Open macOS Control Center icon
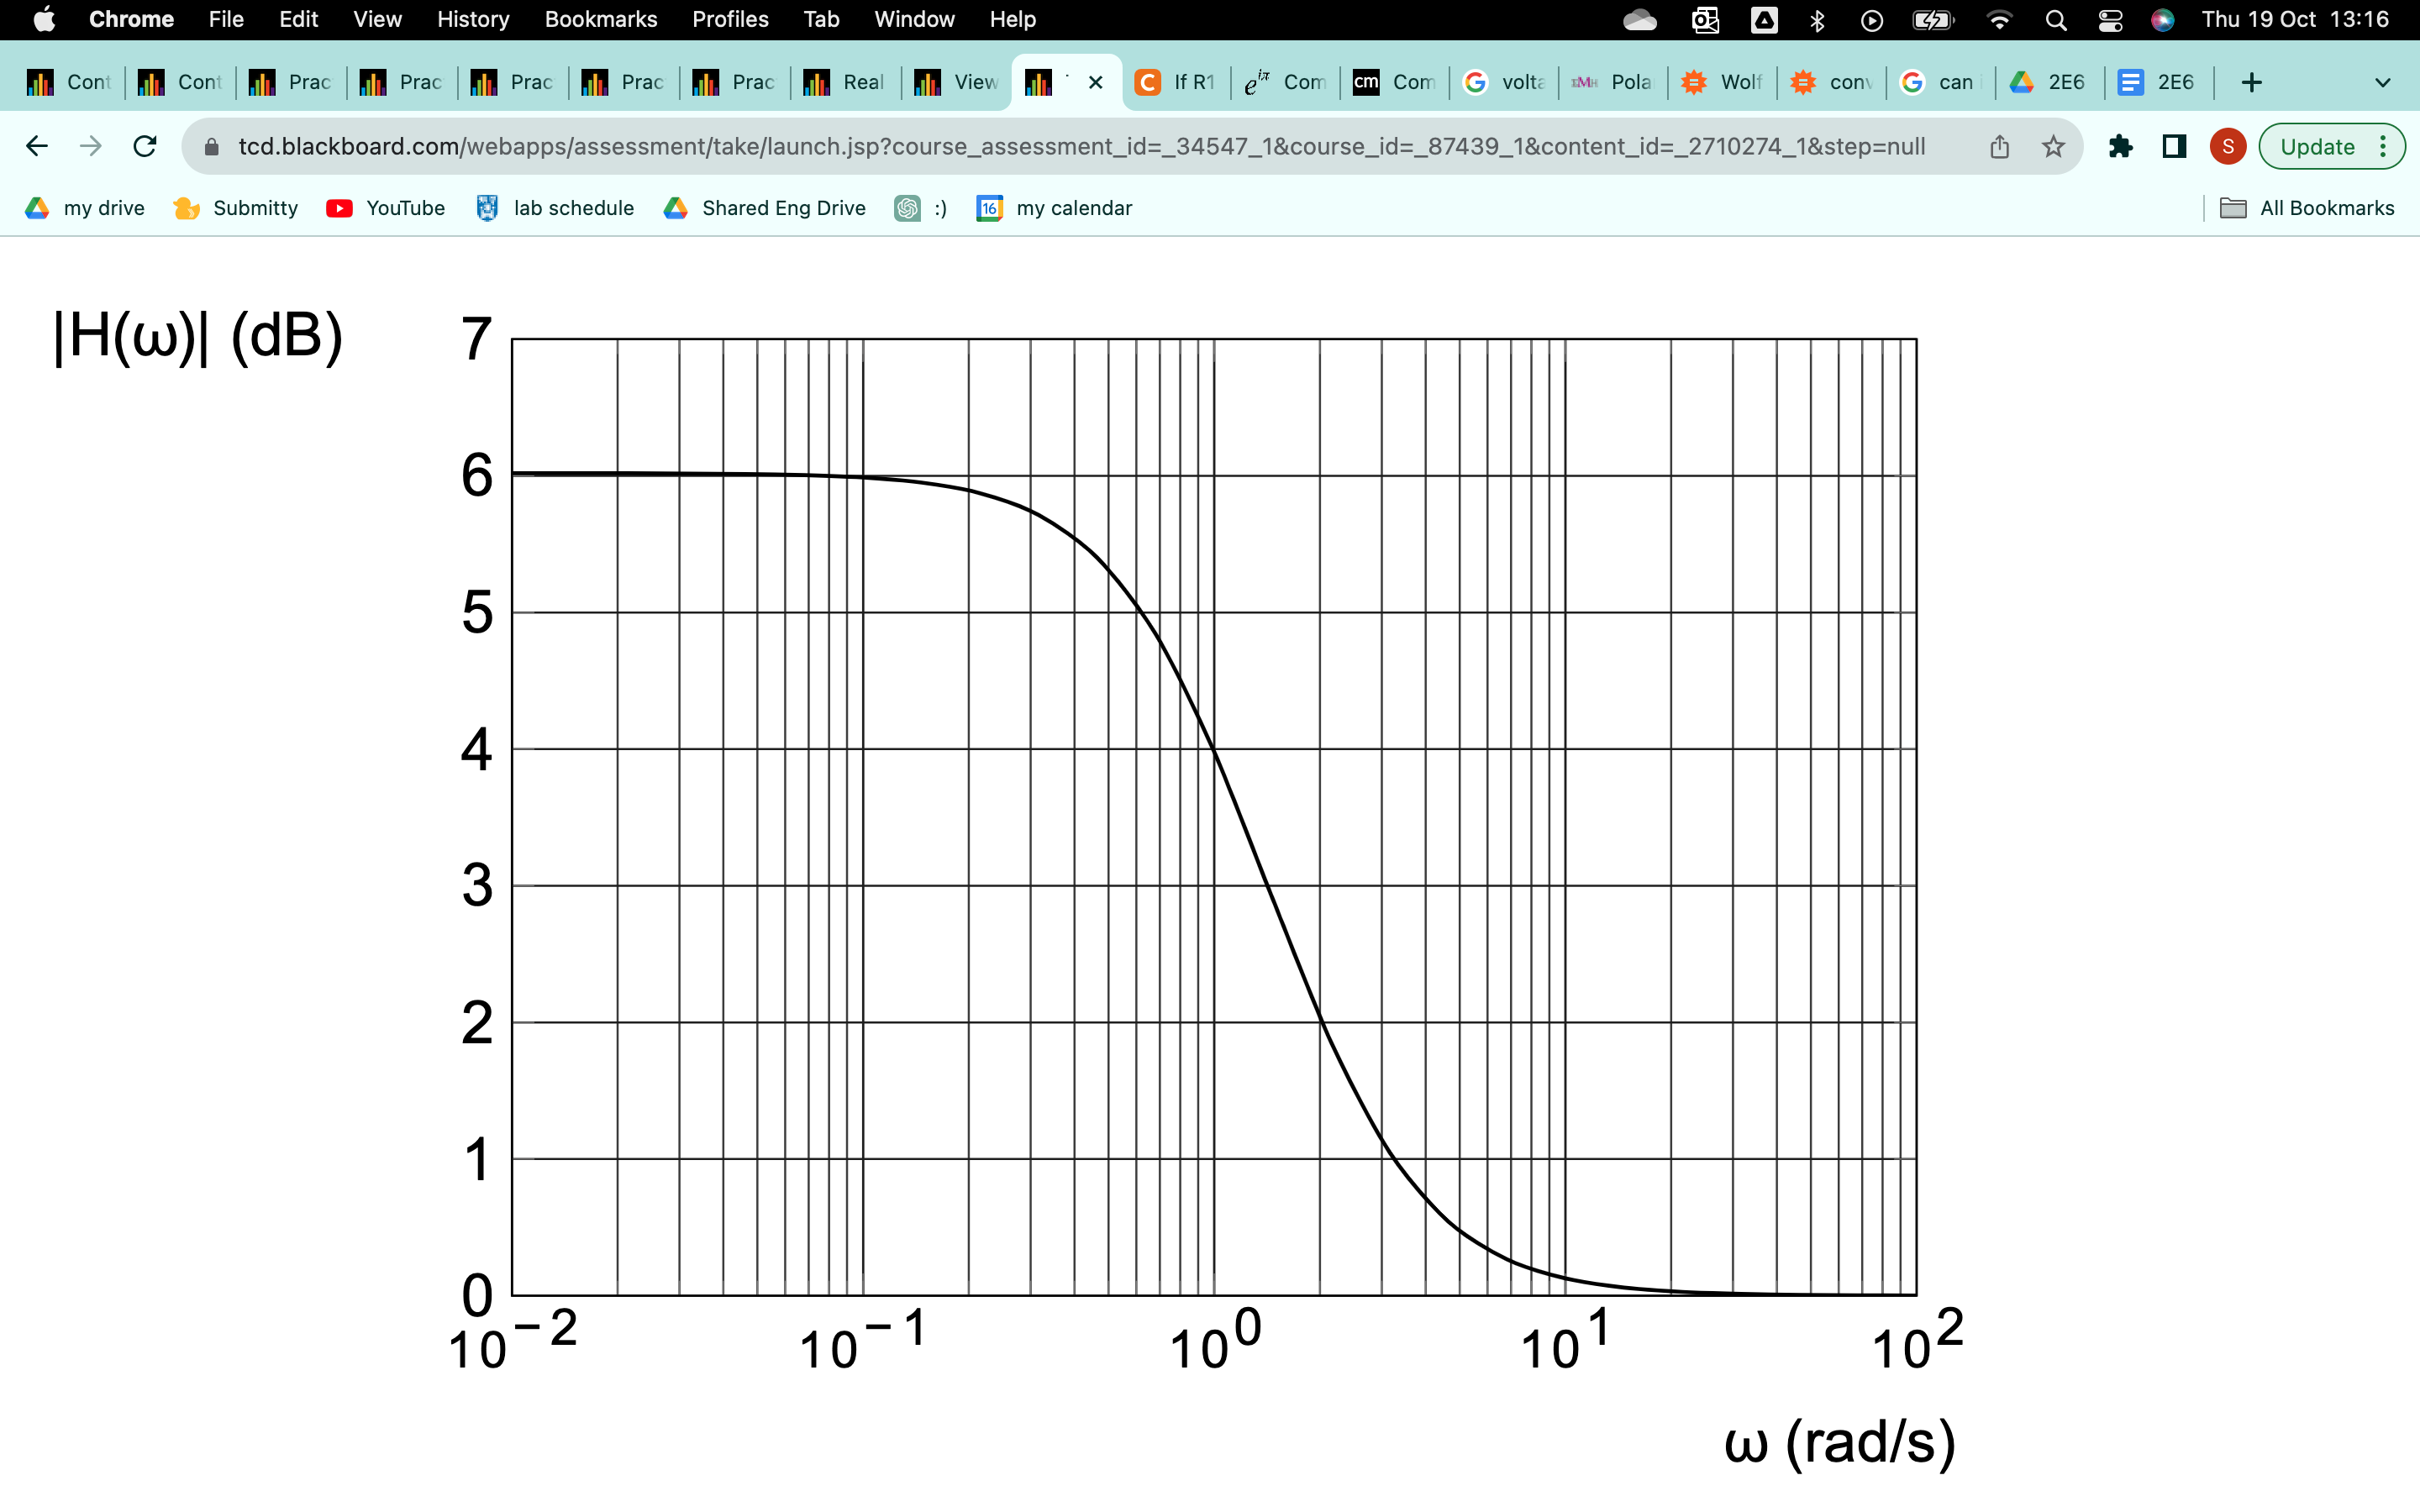 click(2110, 20)
